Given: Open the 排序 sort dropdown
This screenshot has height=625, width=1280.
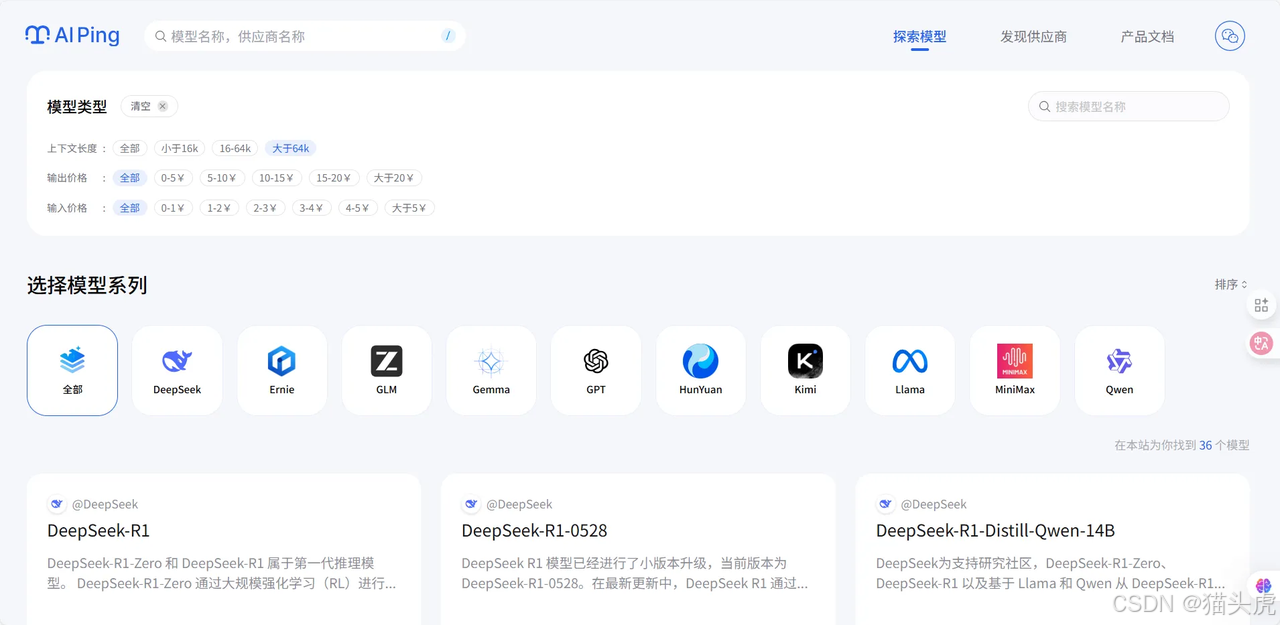Looking at the screenshot, I should point(1231,285).
